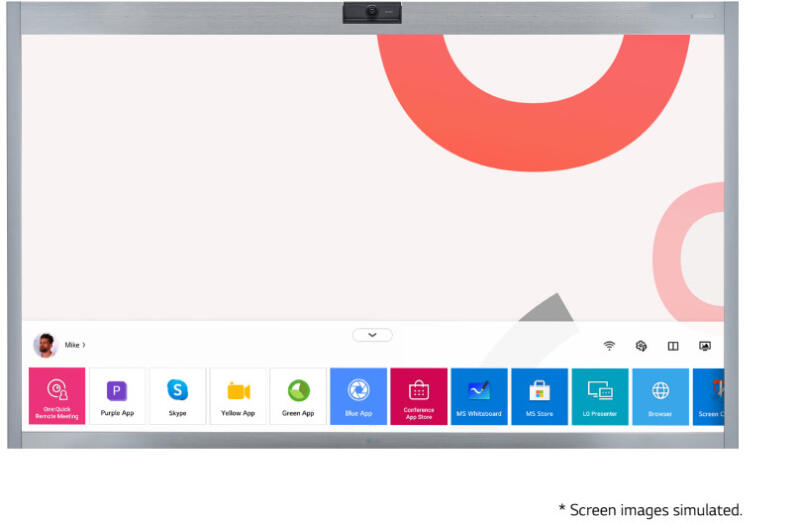
Task: Open the partially visible Screen app tile
Action: click(709, 396)
